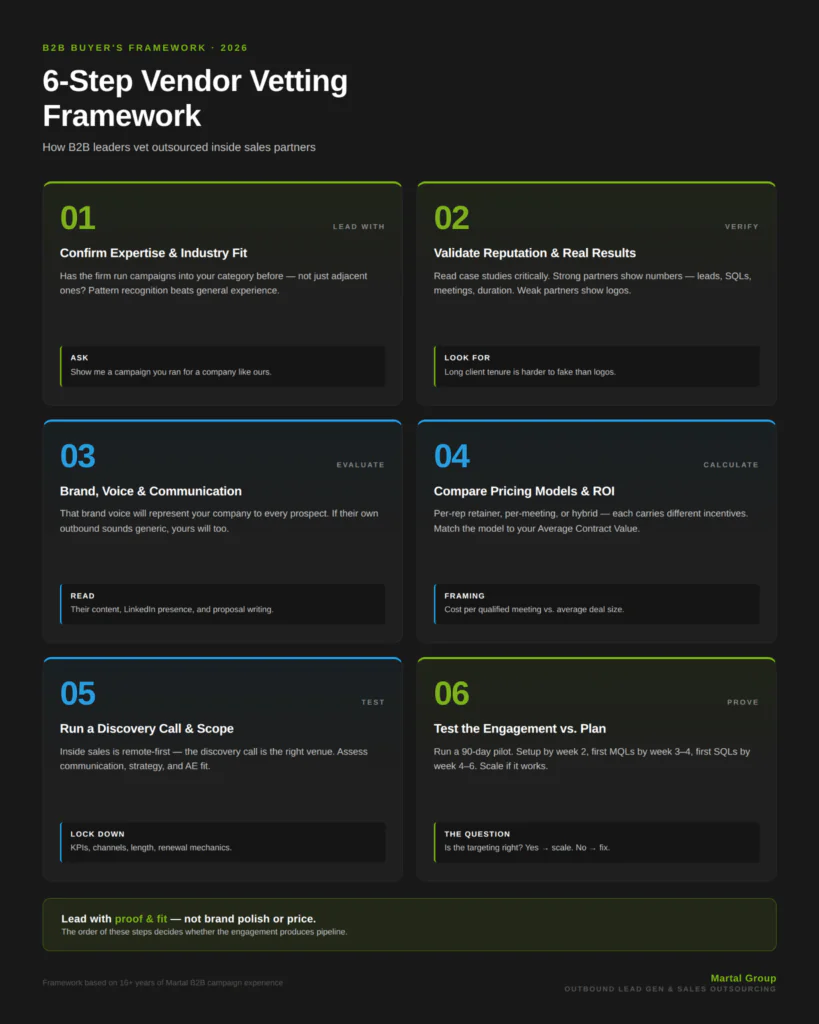Click the green 'proof & fit' text
Image resolution: width=819 pixels, height=1024 pixels.
point(141,919)
